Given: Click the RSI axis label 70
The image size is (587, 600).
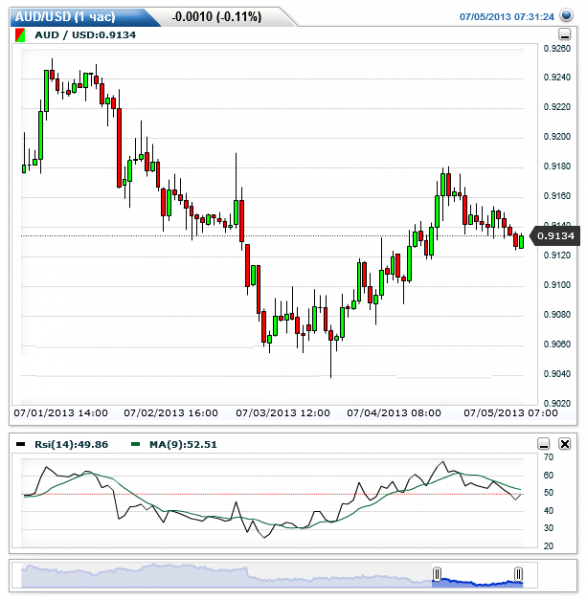Looking at the screenshot, I should 549,457.
